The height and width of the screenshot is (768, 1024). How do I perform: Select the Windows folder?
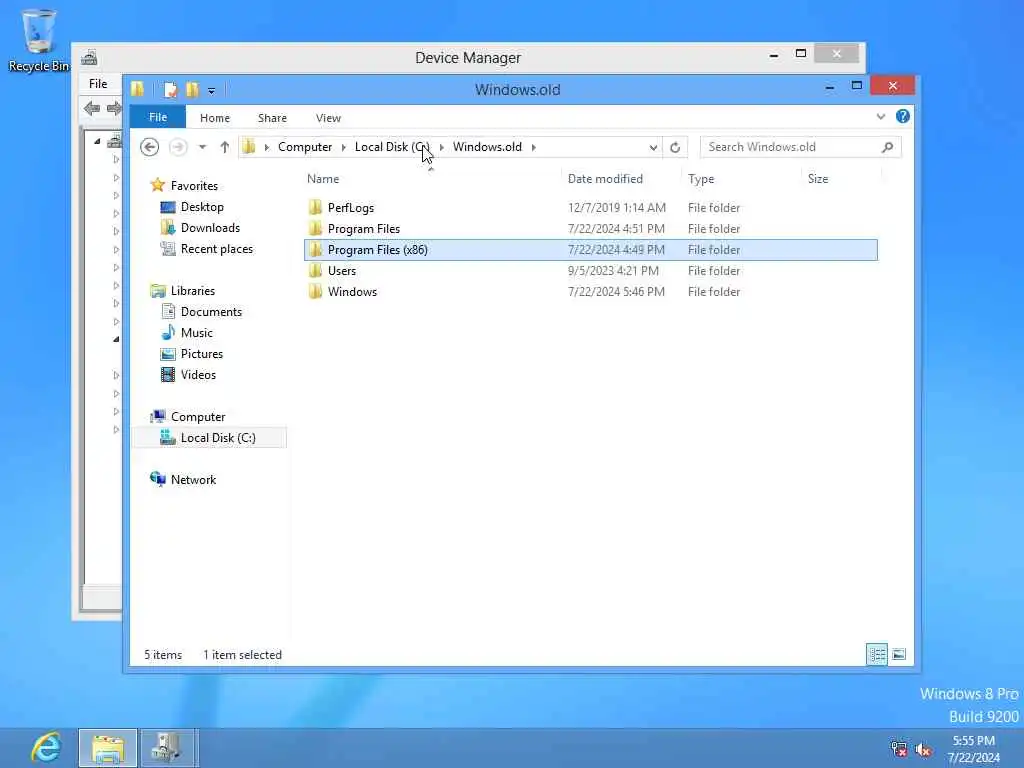[591, 291]
